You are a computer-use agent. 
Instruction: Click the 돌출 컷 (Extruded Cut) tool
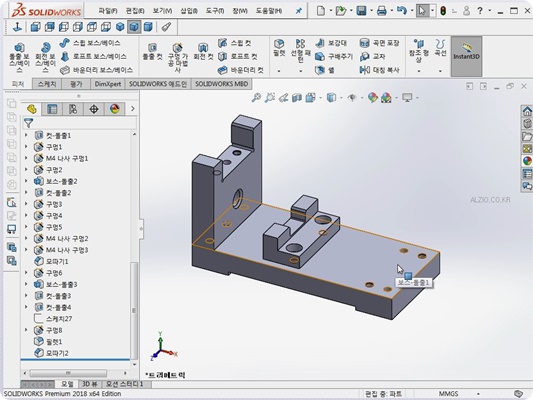(152, 52)
